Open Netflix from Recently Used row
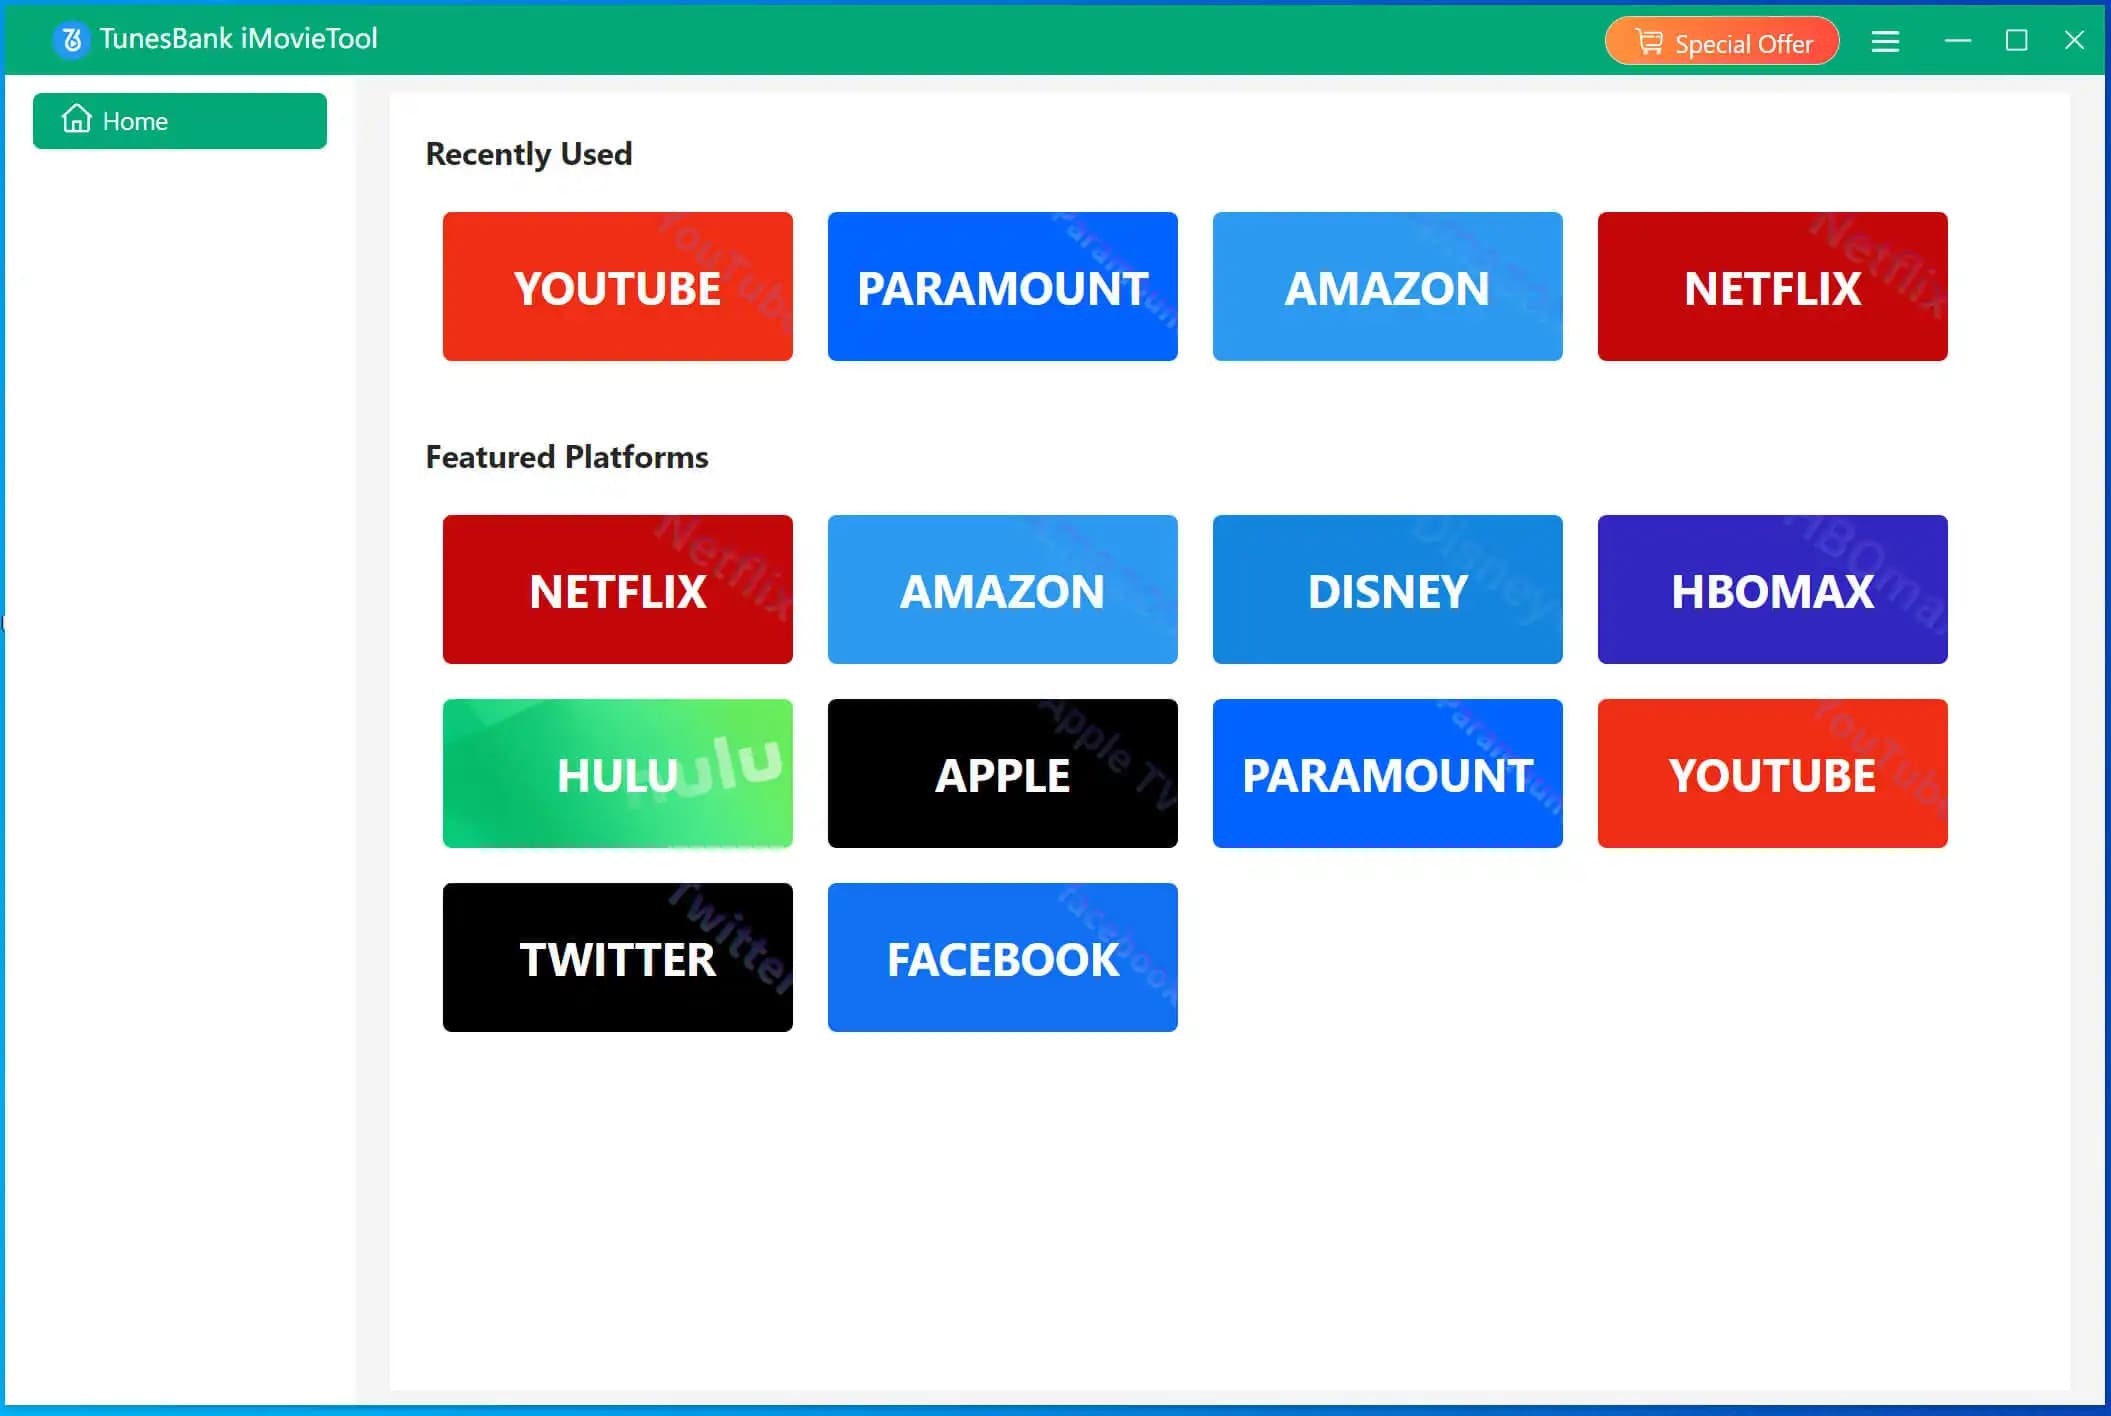2111x1416 pixels. [x=1771, y=286]
